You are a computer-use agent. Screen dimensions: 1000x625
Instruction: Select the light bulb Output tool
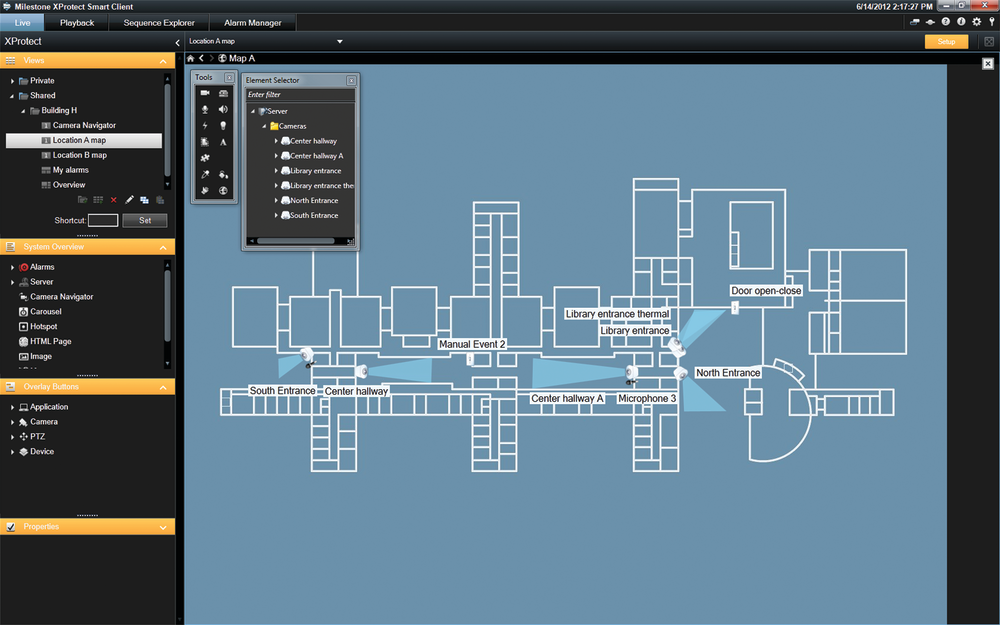tap(224, 126)
